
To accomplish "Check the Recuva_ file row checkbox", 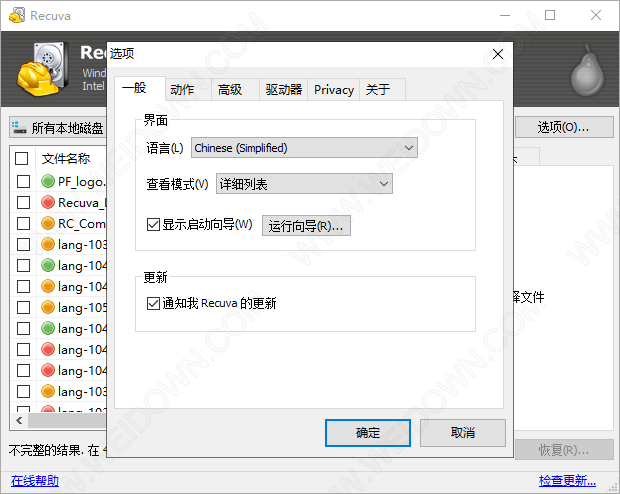I will tap(23, 202).
